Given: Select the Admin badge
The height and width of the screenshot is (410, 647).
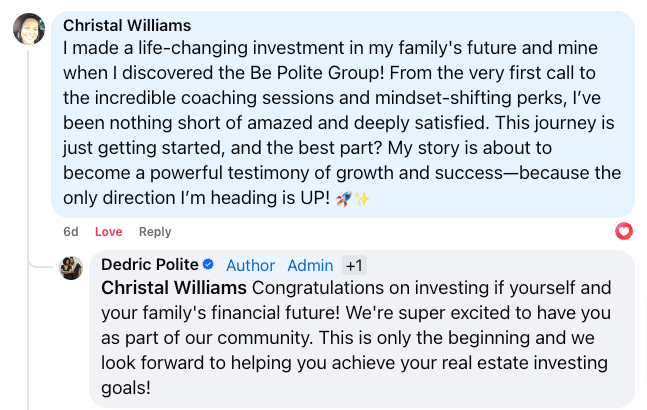Looking at the screenshot, I should tap(310, 265).
